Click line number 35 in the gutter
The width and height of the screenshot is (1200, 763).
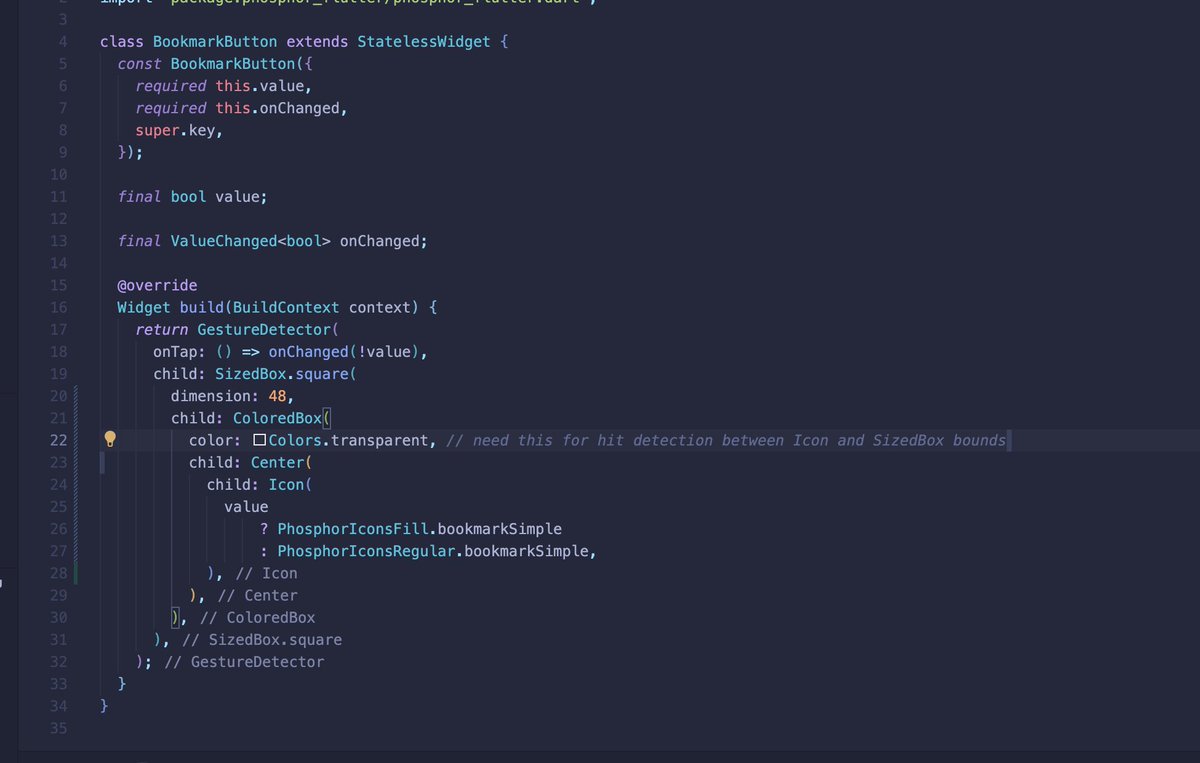pyautogui.click(x=58, y=728)
